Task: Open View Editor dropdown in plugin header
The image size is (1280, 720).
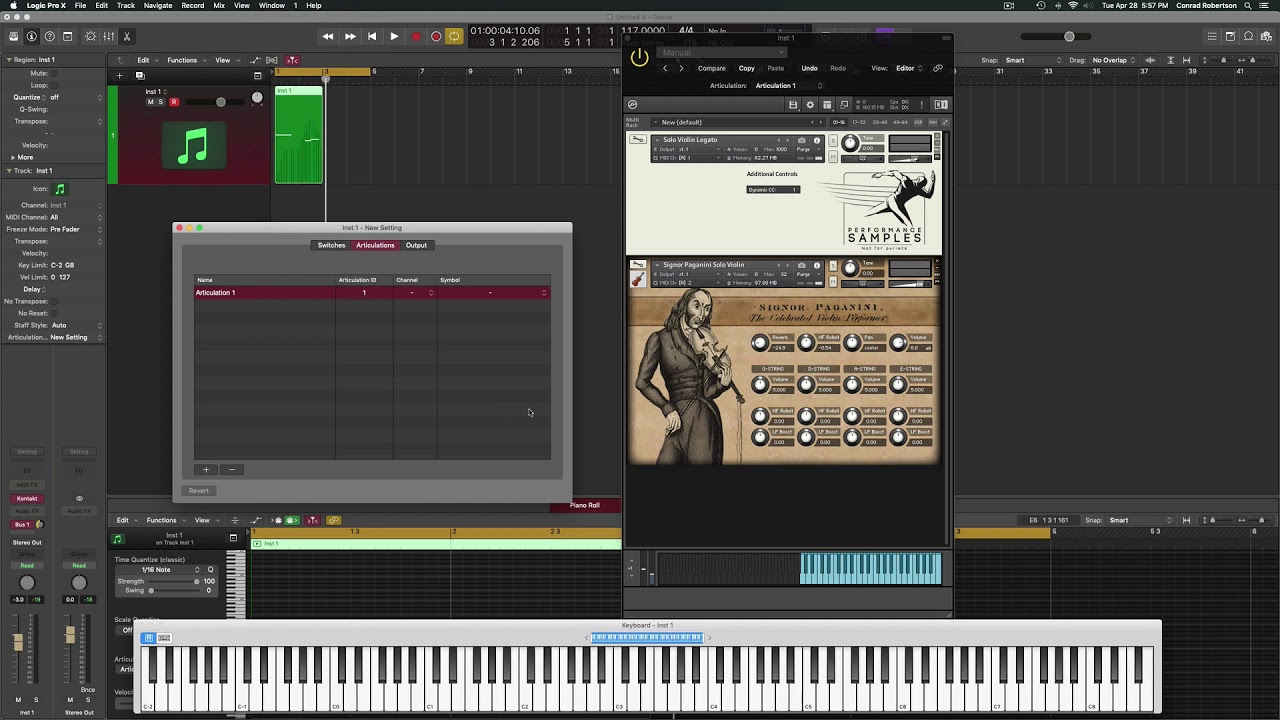Action: pyautogui.click(x=910, y=68)
